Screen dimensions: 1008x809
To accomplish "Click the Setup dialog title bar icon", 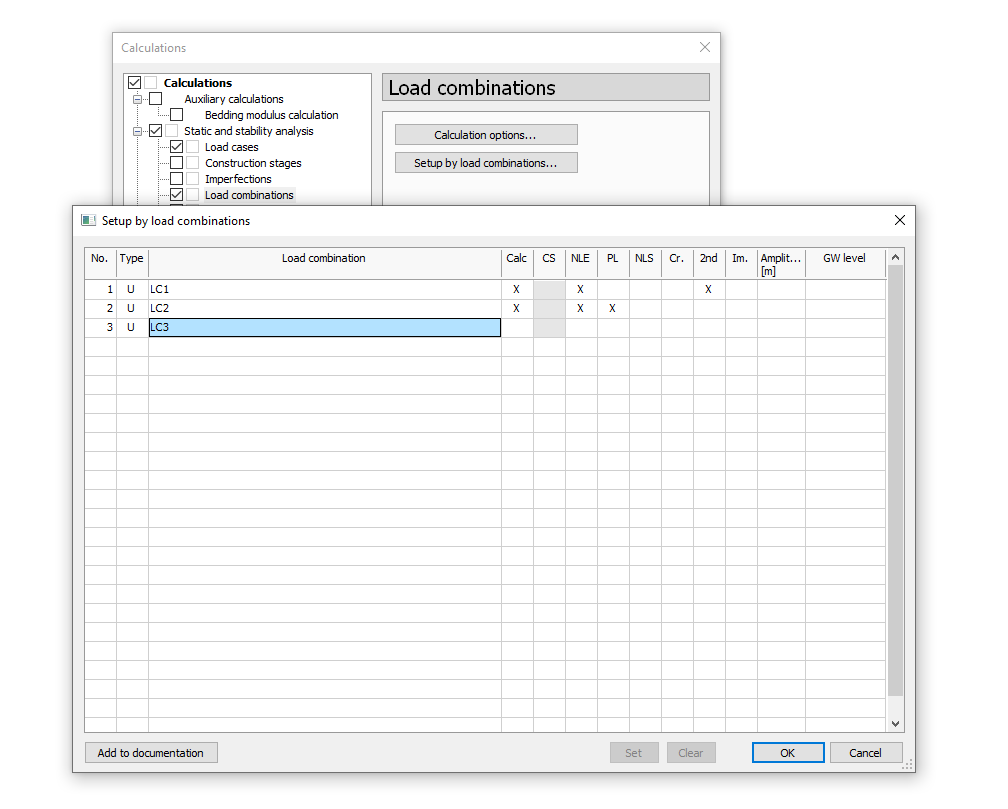I will 88,221.
